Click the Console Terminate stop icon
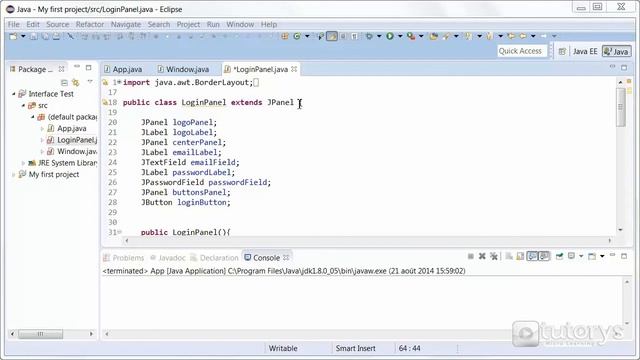 [x=471, y=256]
